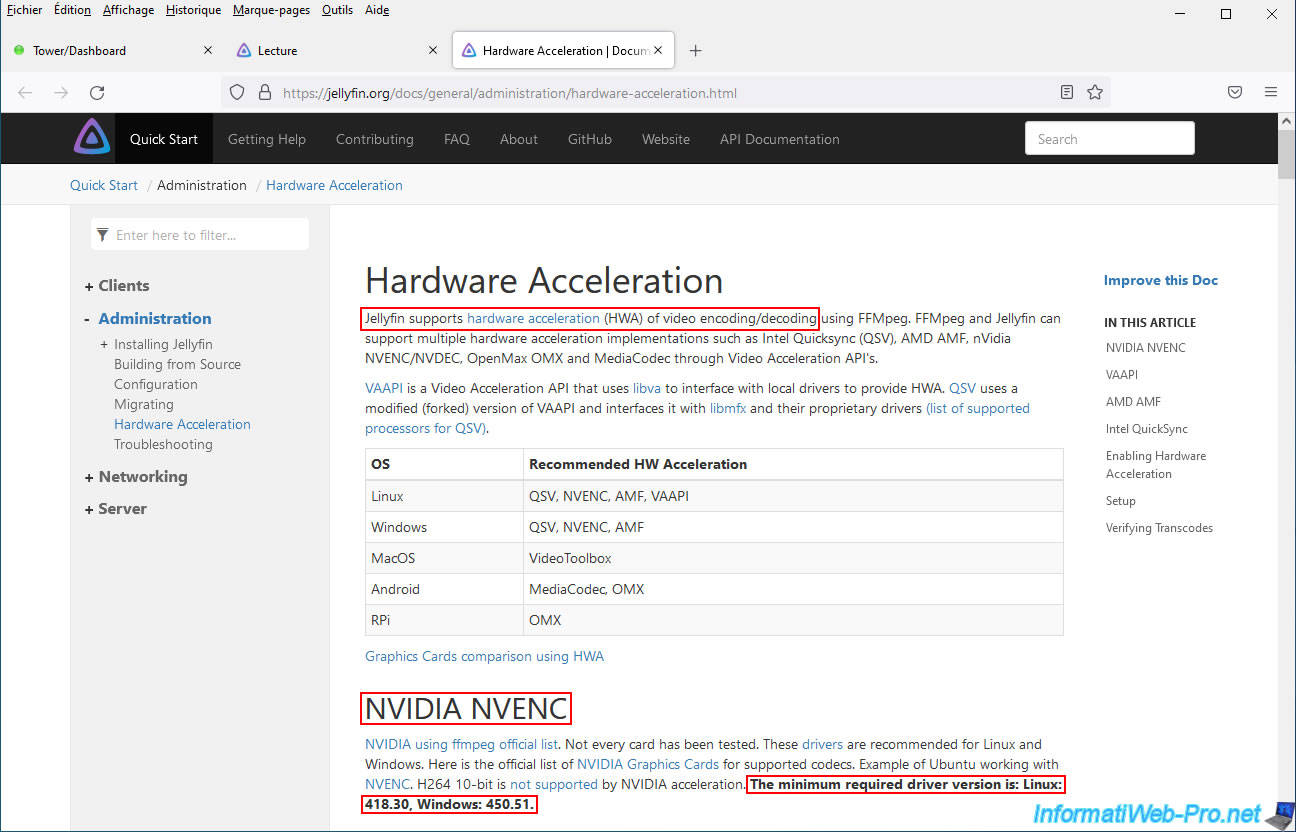Open the Improve this Doc link

click(x=1160, y=280)
